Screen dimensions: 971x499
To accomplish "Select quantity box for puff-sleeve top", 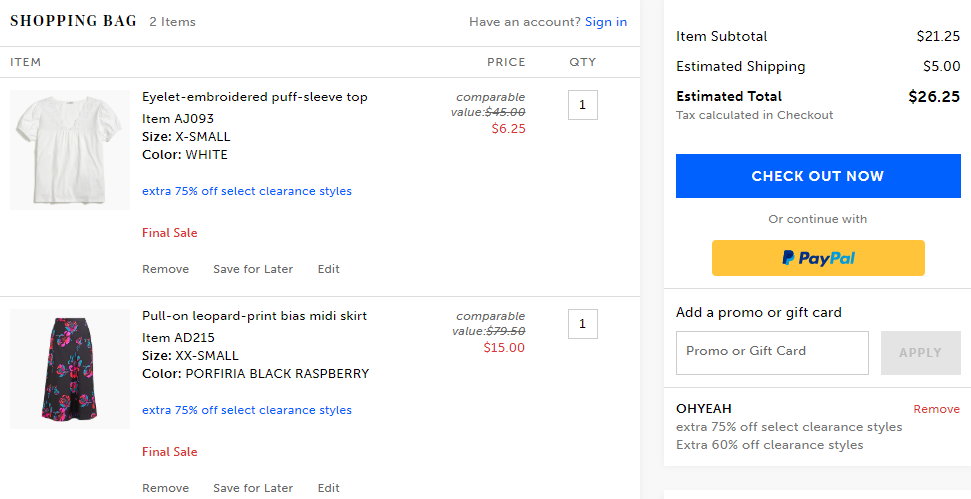I will (583, 105).
